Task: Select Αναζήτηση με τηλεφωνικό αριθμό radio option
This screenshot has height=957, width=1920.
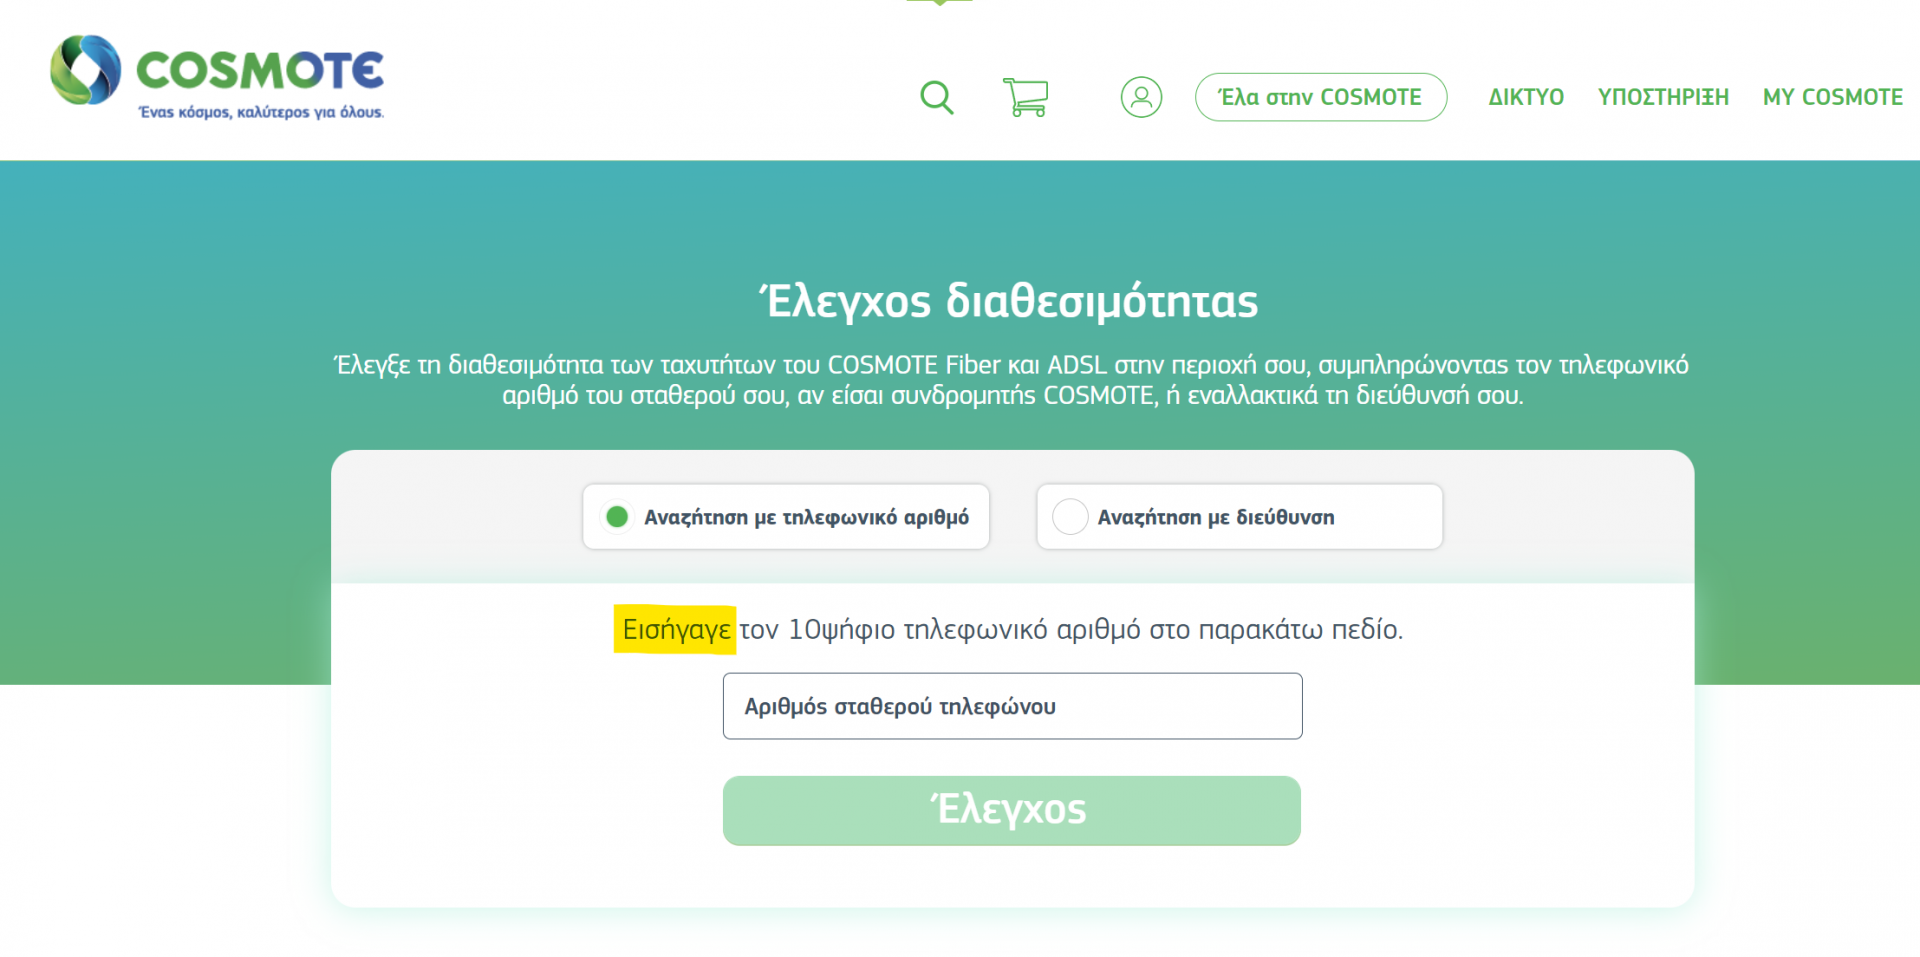Action: click(786, 517)
